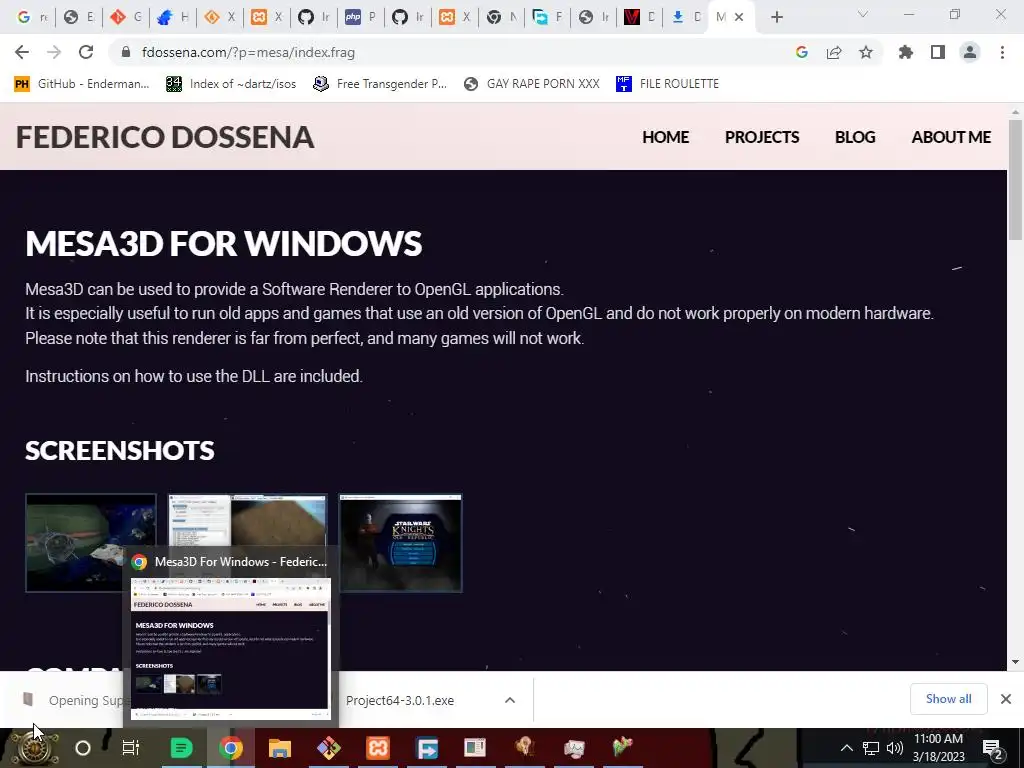The image size is (1024, 768).
Task: Open the Start menu gear button
Action: click(x=33, y=748)
